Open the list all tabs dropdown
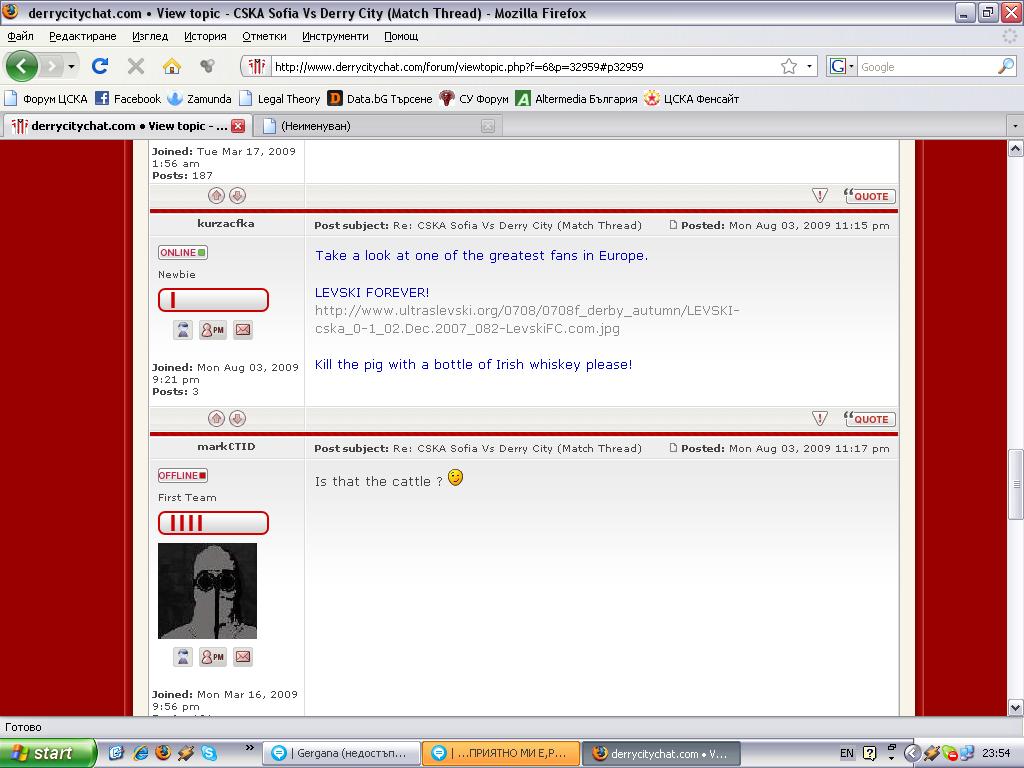This screenshot has width=1024, height=768. (1014, 126)
